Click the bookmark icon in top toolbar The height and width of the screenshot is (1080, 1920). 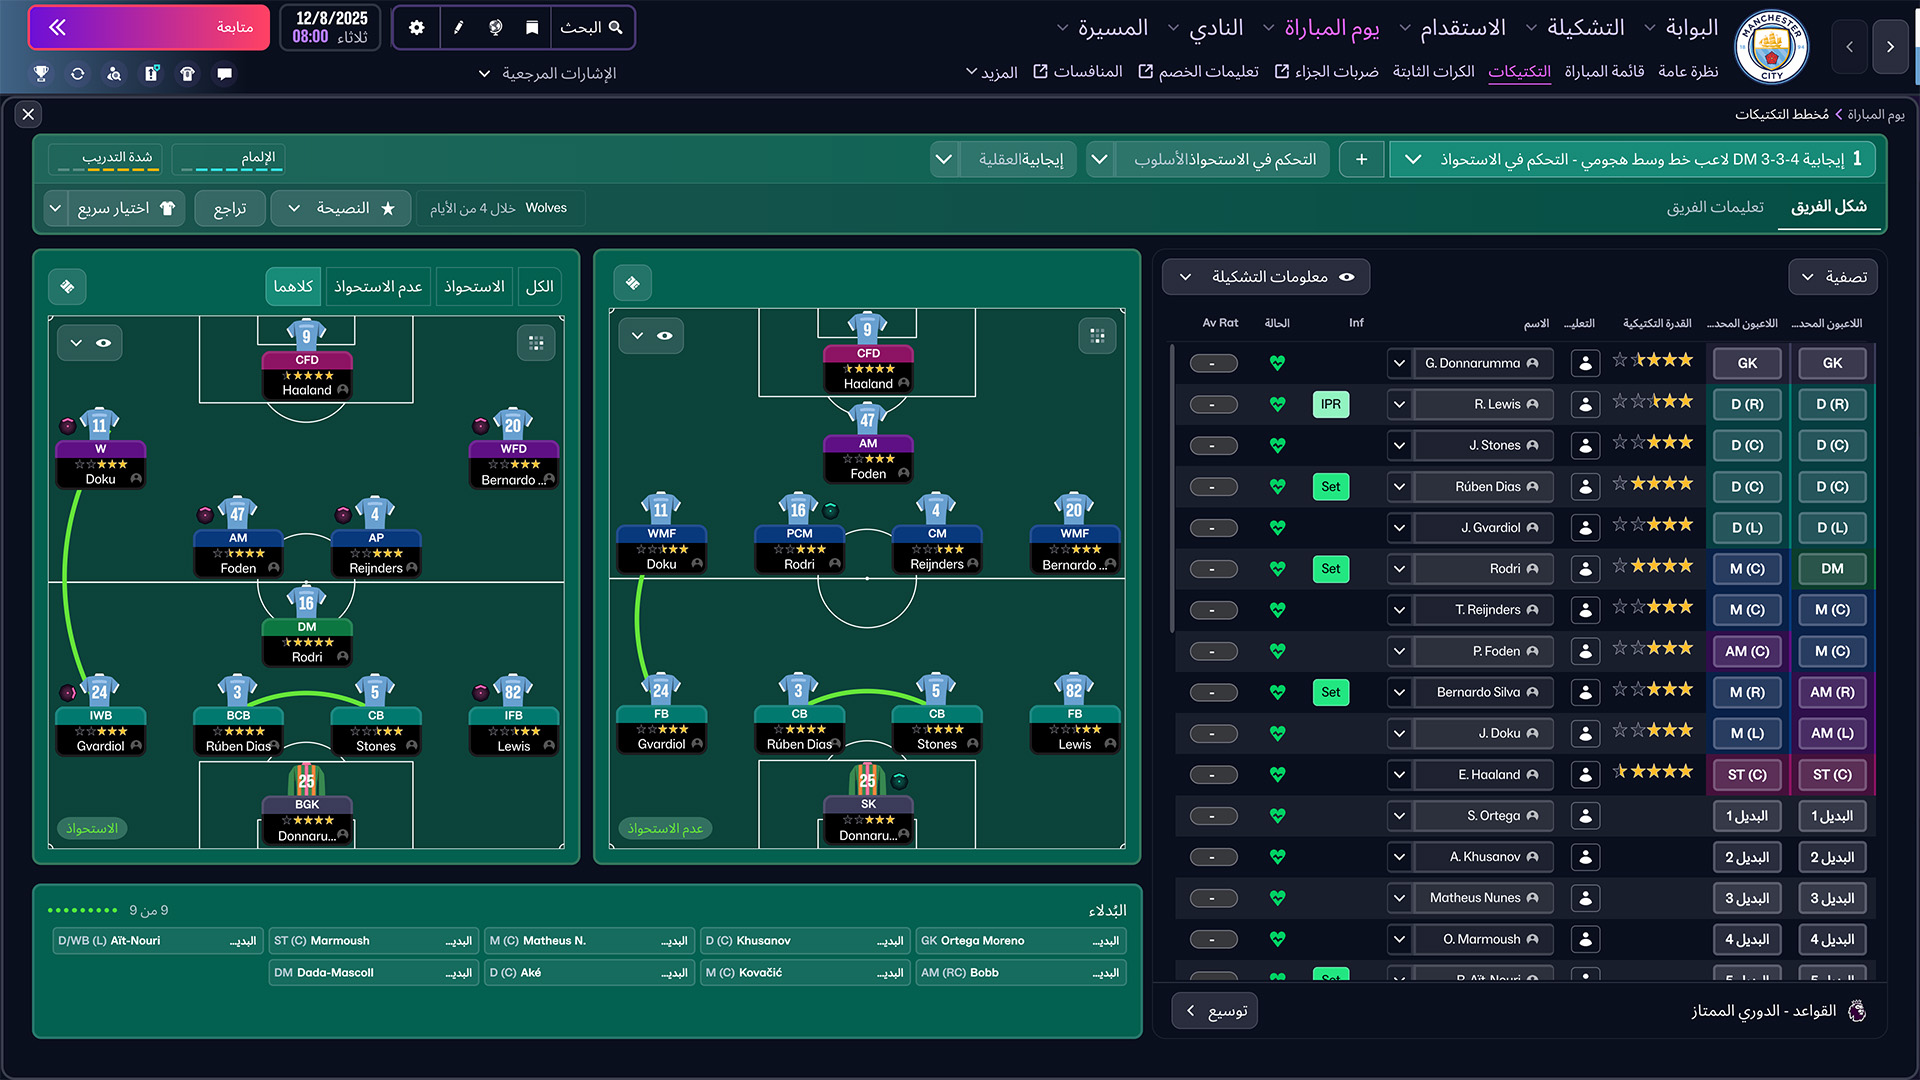click(x=532, y=28)
